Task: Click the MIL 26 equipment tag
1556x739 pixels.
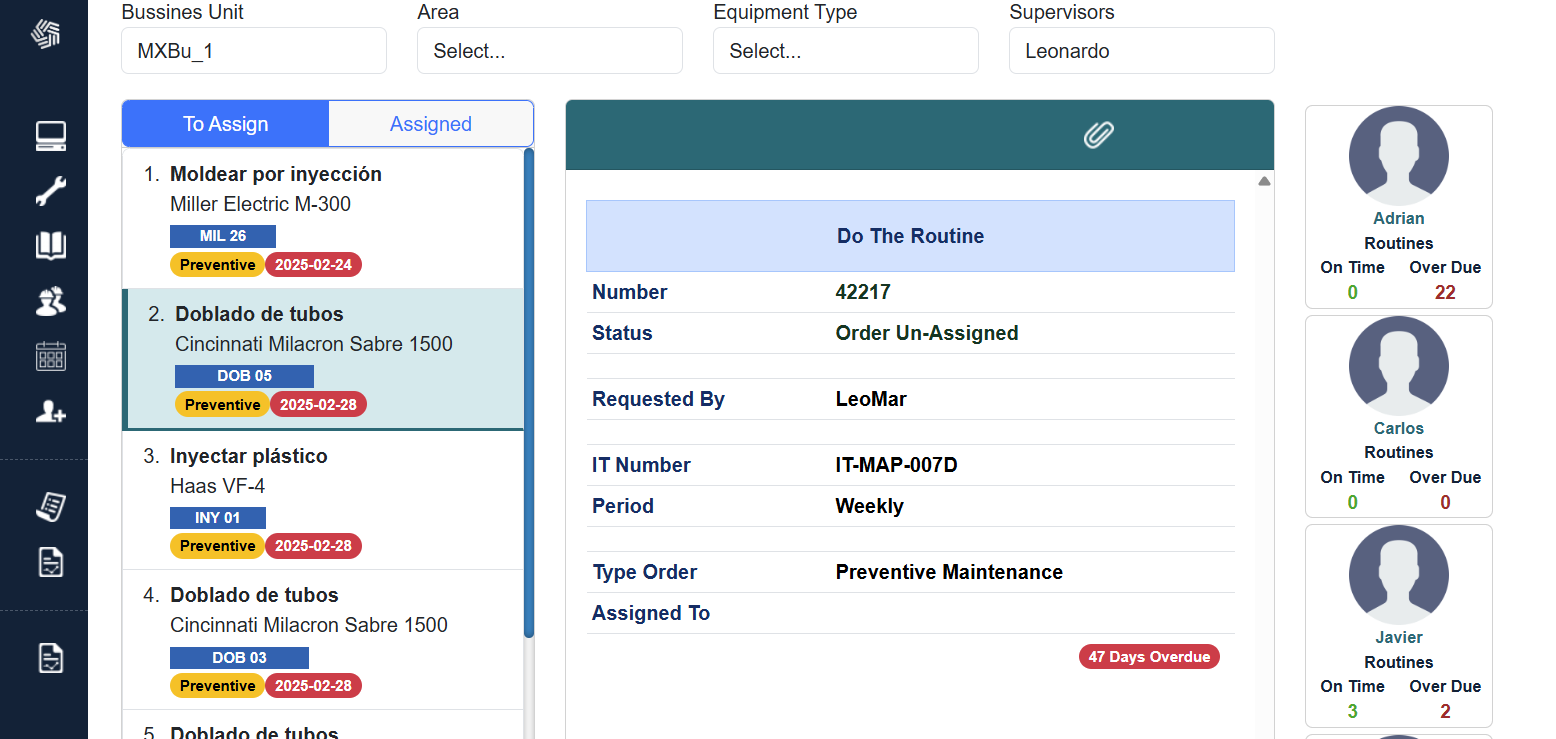Action: (x=223, y=236)
